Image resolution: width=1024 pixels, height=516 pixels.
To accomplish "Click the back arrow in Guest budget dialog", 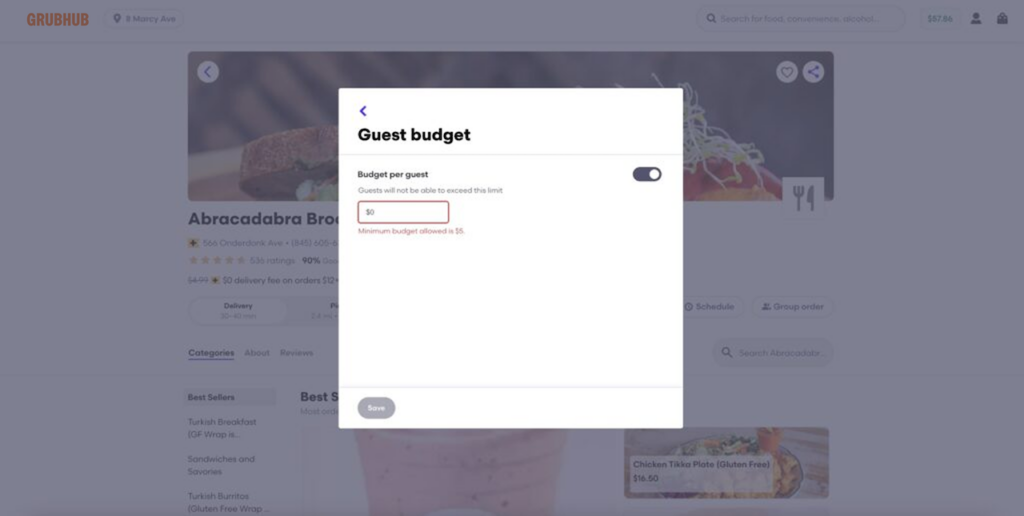I will (x=363, y=111).
